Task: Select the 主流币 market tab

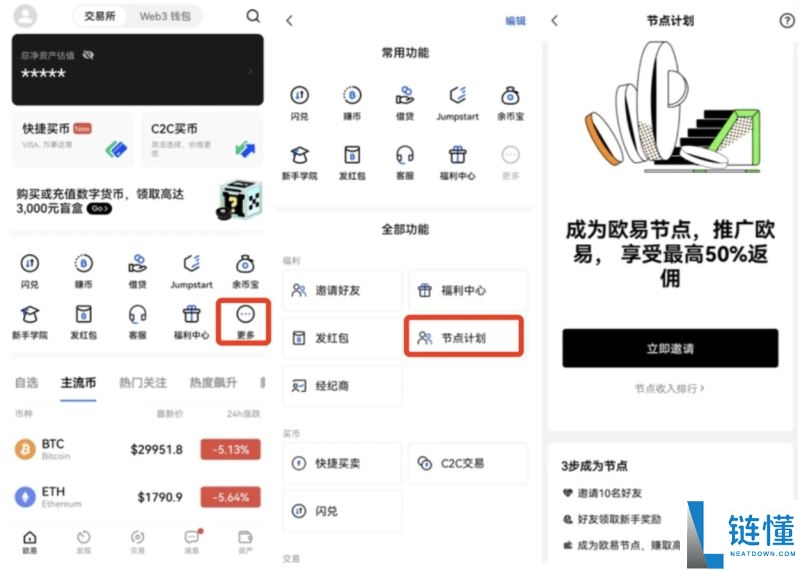Action: [x=78, y=383]
